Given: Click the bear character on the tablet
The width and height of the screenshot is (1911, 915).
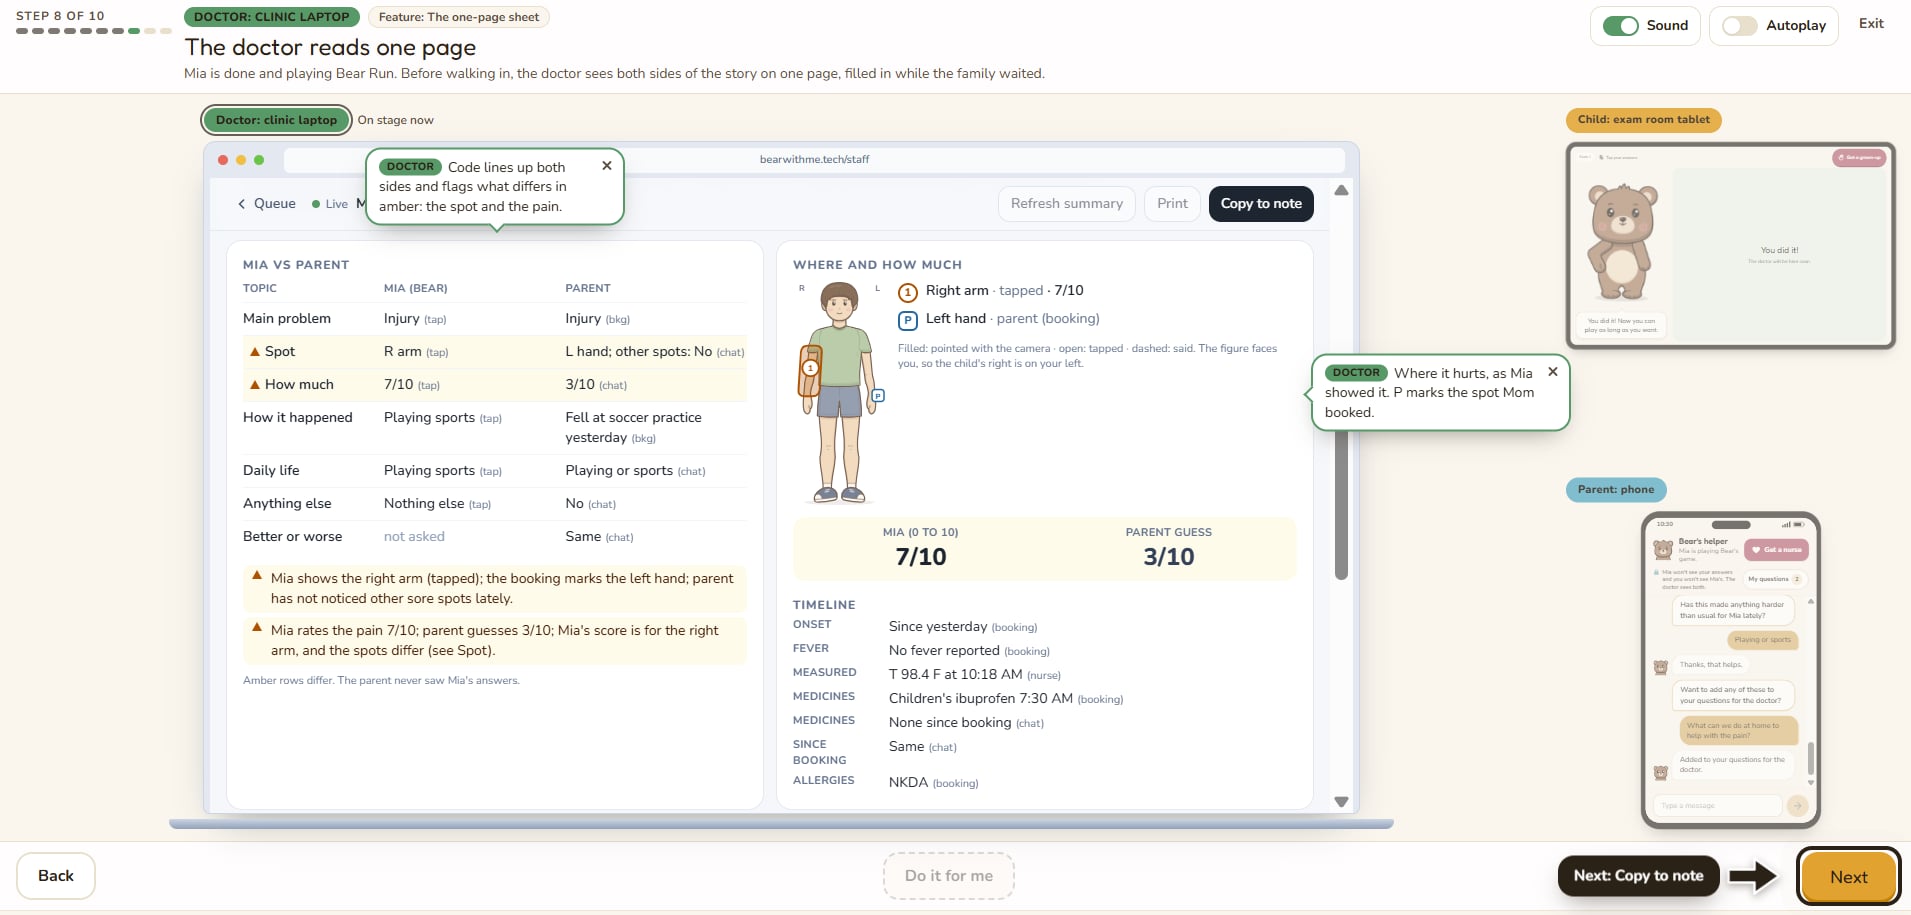Looking at the screenshot, I should coord(1622,240).
